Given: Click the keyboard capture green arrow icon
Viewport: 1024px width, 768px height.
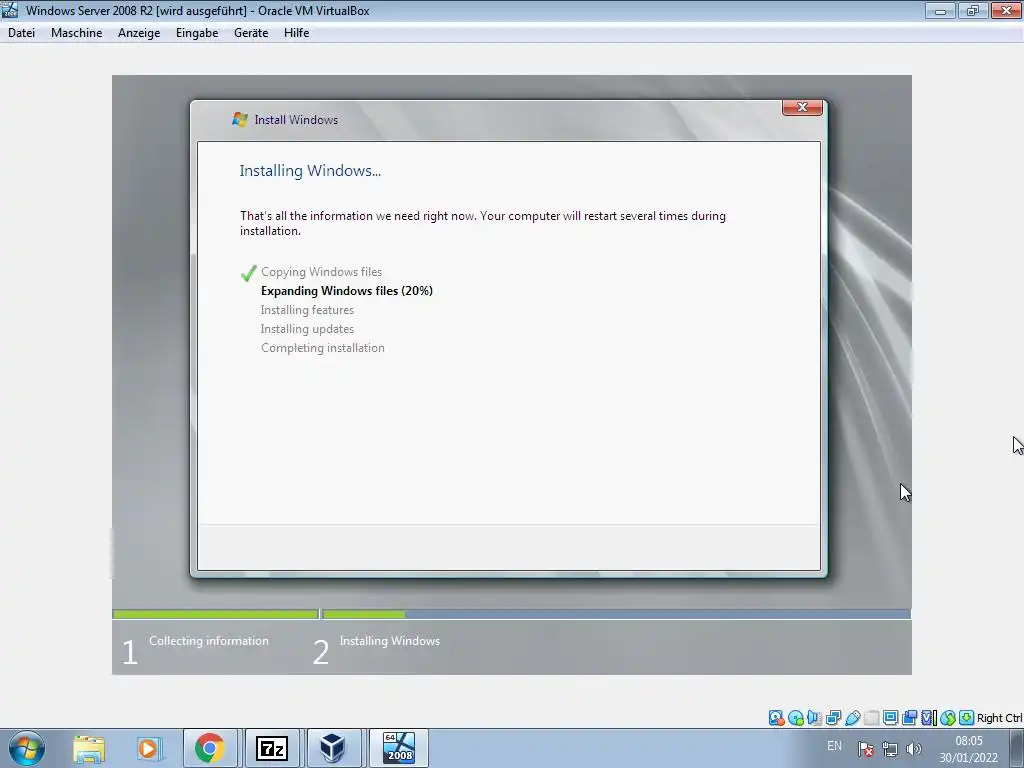Looking at the screenshot, I should click(967, 718).
